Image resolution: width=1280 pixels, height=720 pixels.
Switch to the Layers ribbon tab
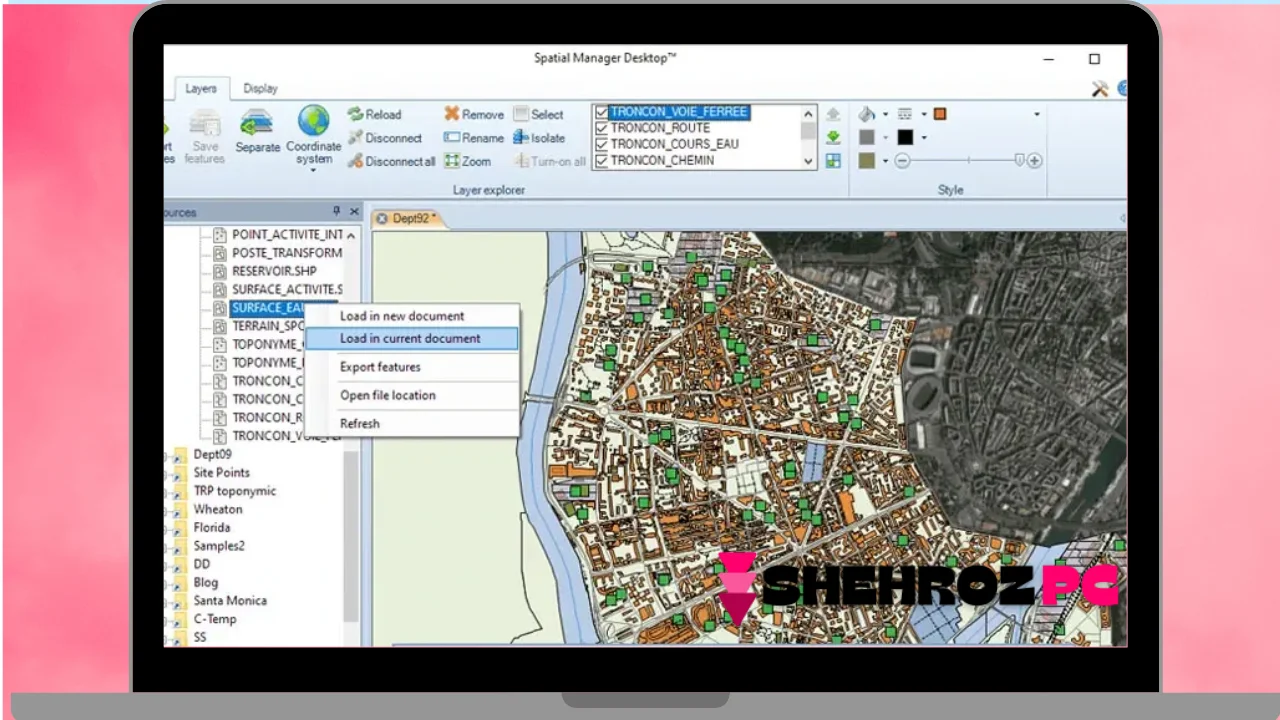[201, 88]
